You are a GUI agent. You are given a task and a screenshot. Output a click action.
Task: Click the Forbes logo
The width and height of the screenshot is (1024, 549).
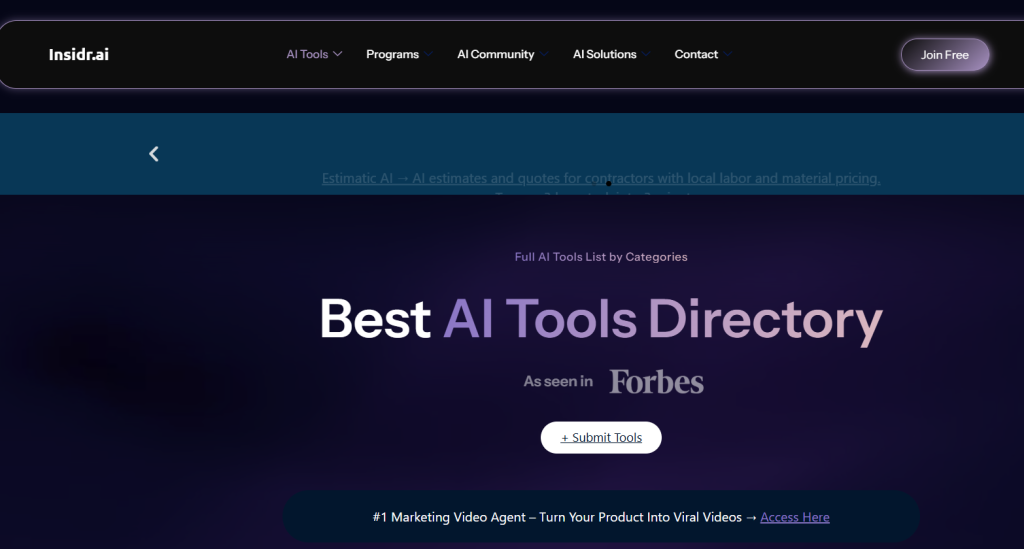(x=656, y=381)
